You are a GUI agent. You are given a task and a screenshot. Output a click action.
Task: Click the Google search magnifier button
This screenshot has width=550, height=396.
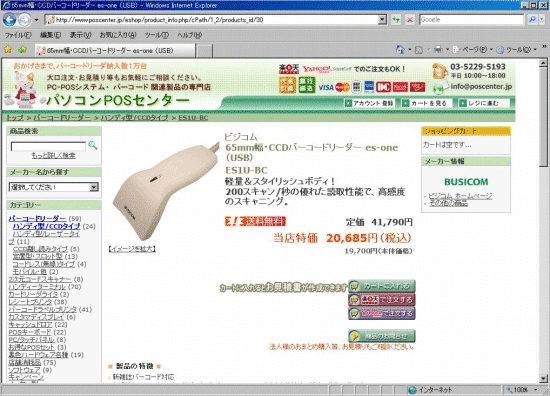pyautogui.click(x=532, y=20)
